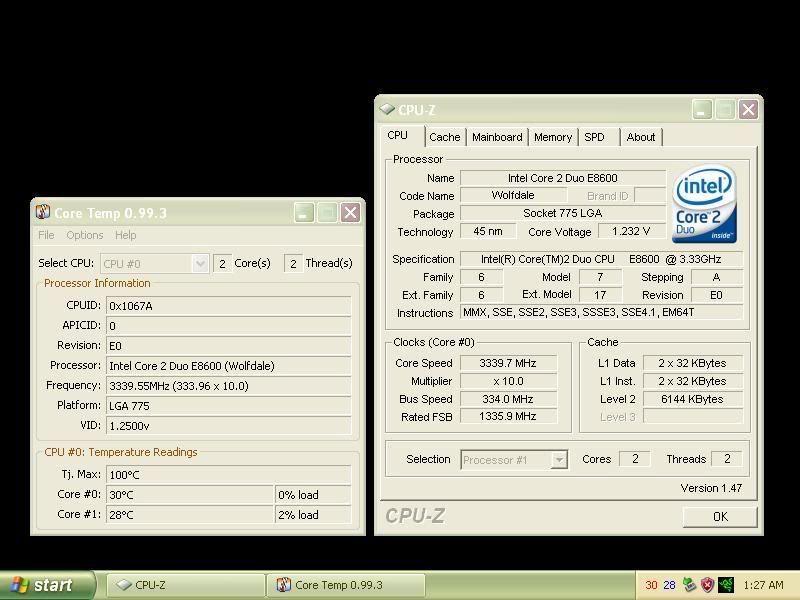Image resolution: width=800 pixels, height=600 pixels.
Task: Click the Package value Socket 775 LGA
Action: tap(563, 213)
